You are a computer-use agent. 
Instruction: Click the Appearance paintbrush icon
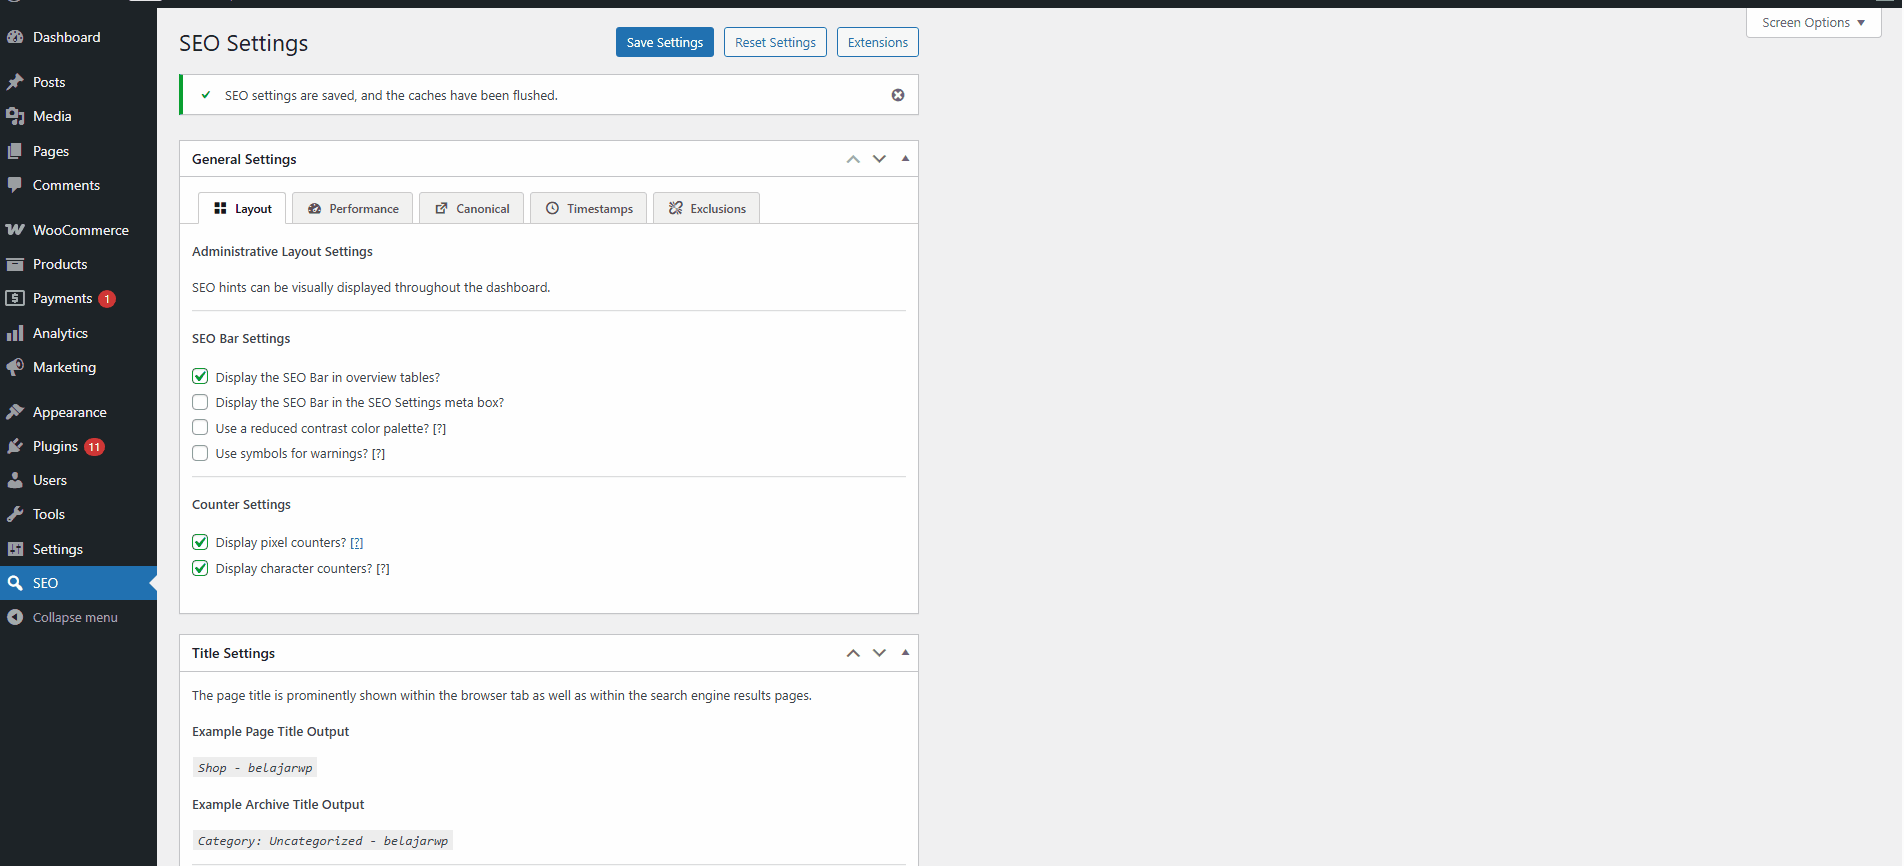15,412
